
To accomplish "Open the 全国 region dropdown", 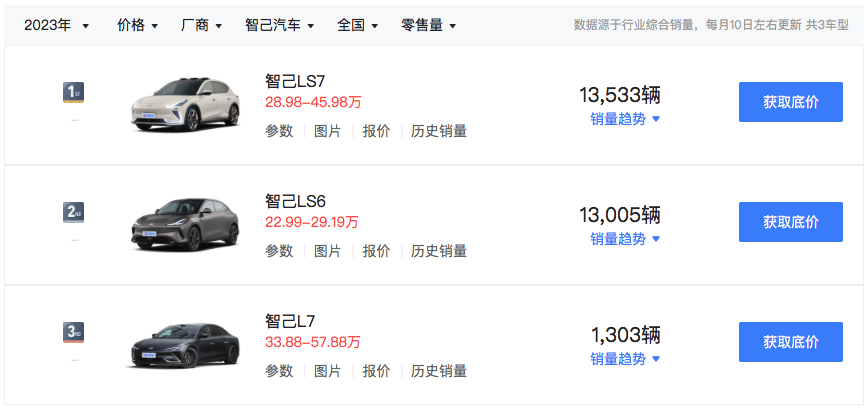I will point(358,25).
